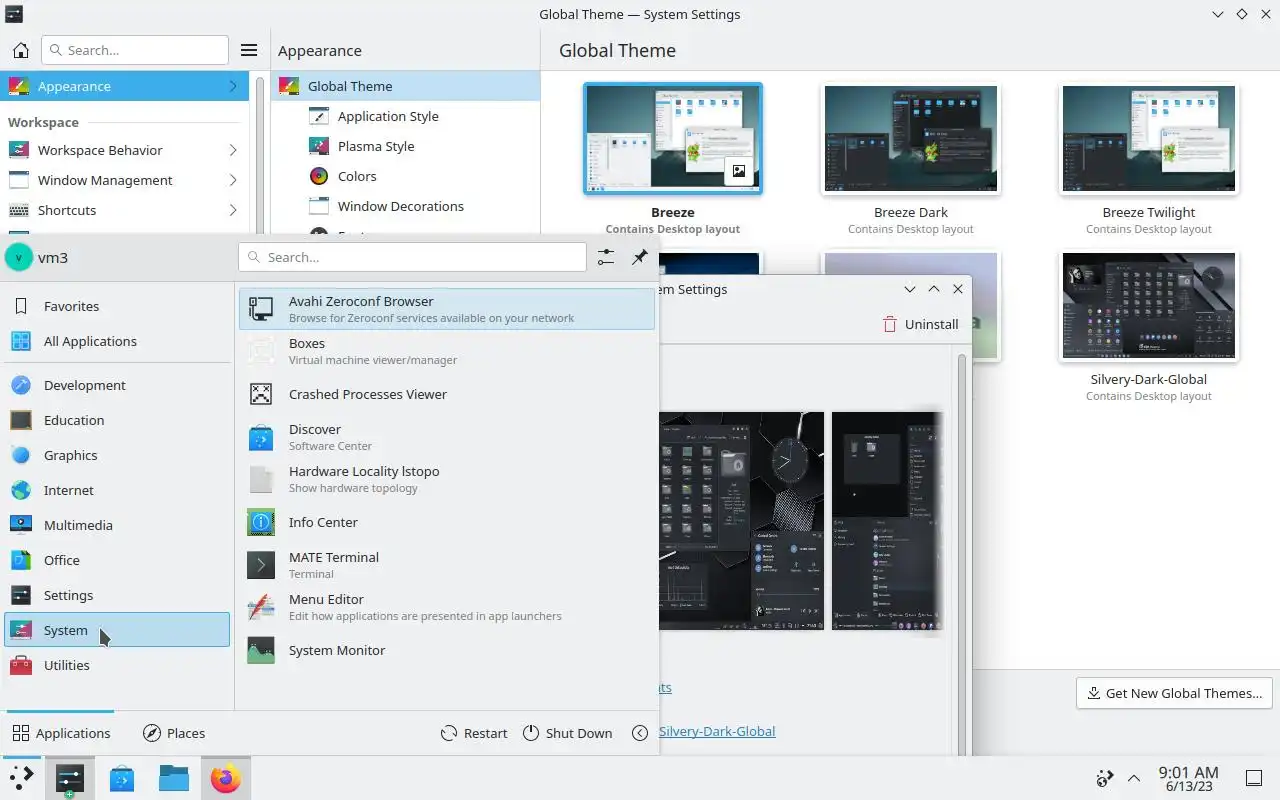The height and width of the screenshot is (800, 1280).
Task: Select Global Theme in Appearance list
Action: tap(405, 86)
